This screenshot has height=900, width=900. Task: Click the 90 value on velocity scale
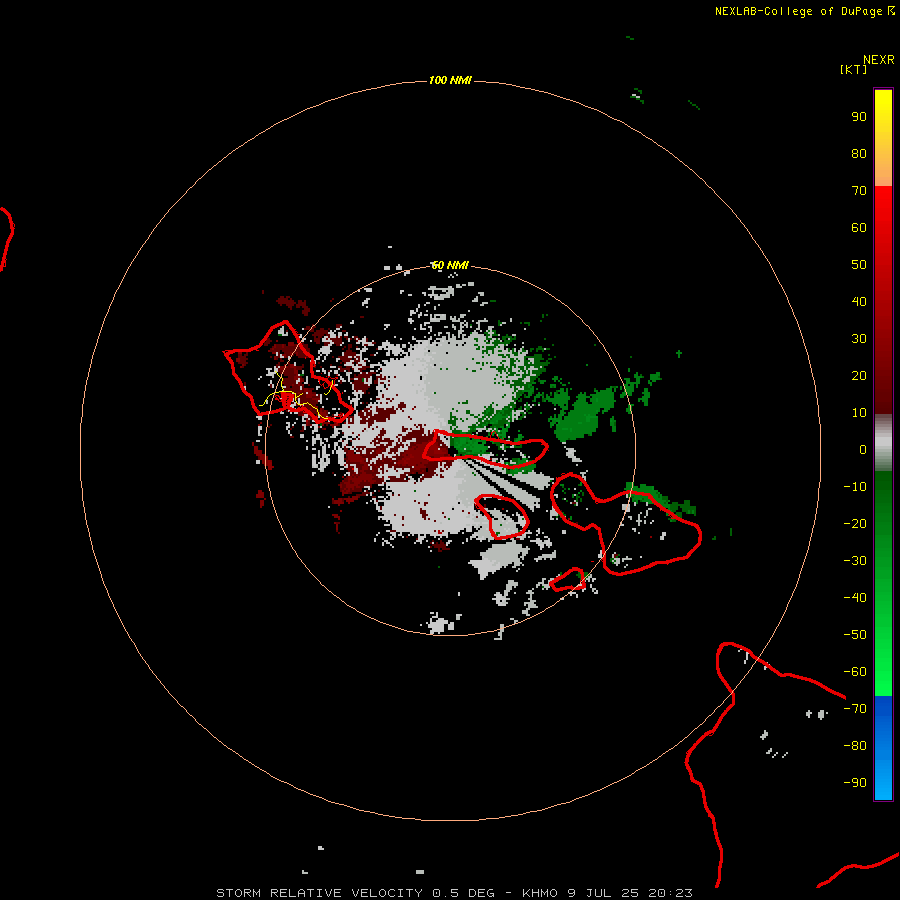[859, 117]
